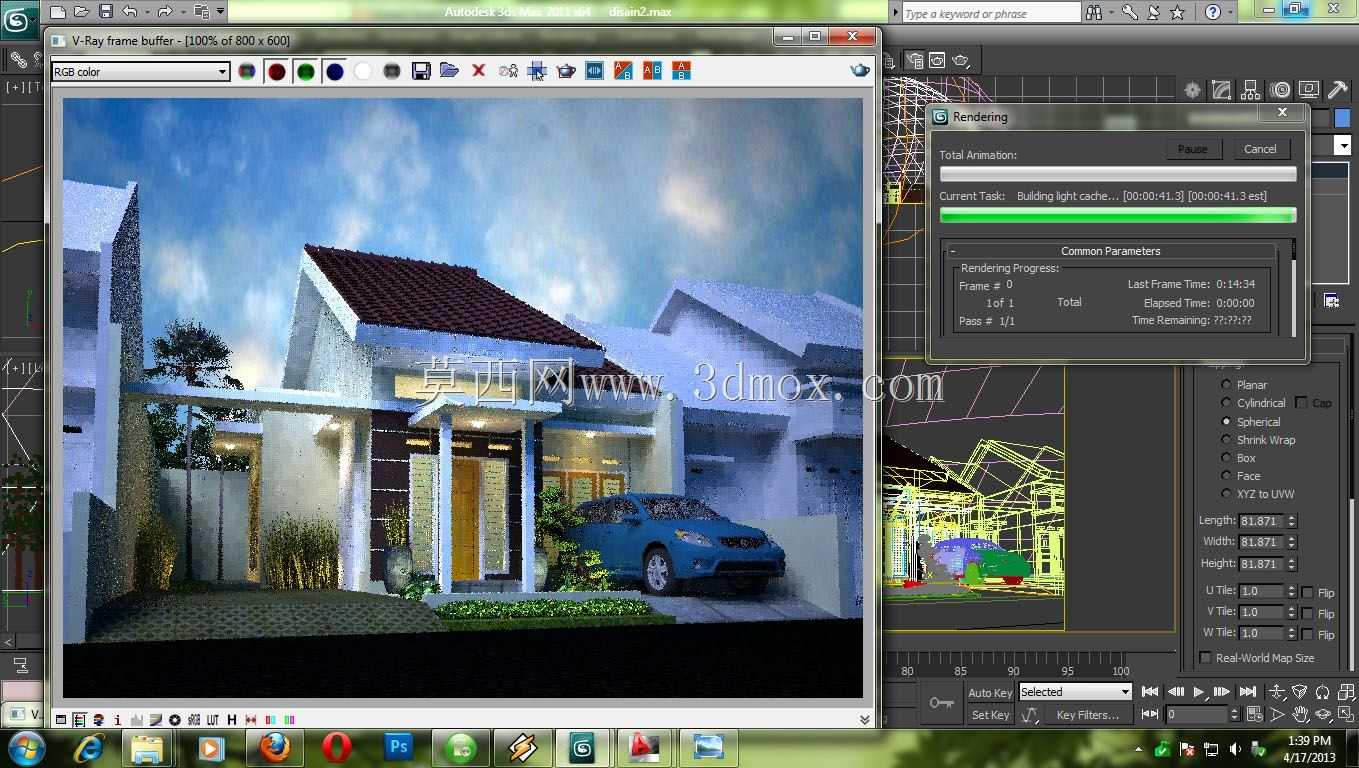Step to next frame
This screenshot has height=768, width=1359.
tap(1222, 692)
